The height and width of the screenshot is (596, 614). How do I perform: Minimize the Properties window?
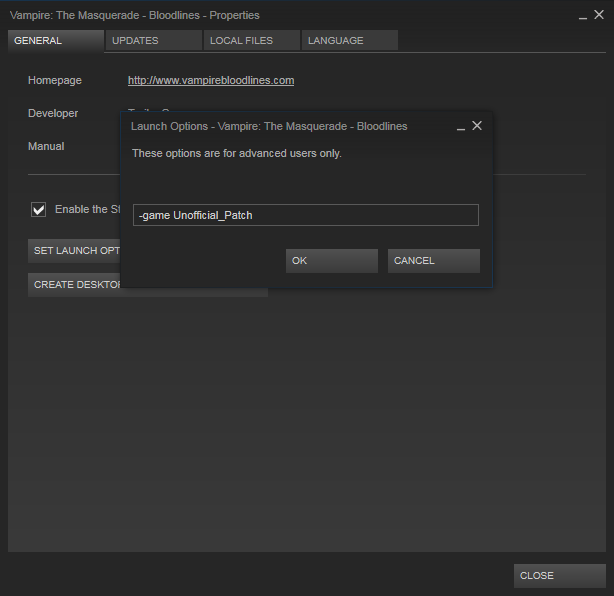(583, 18)
